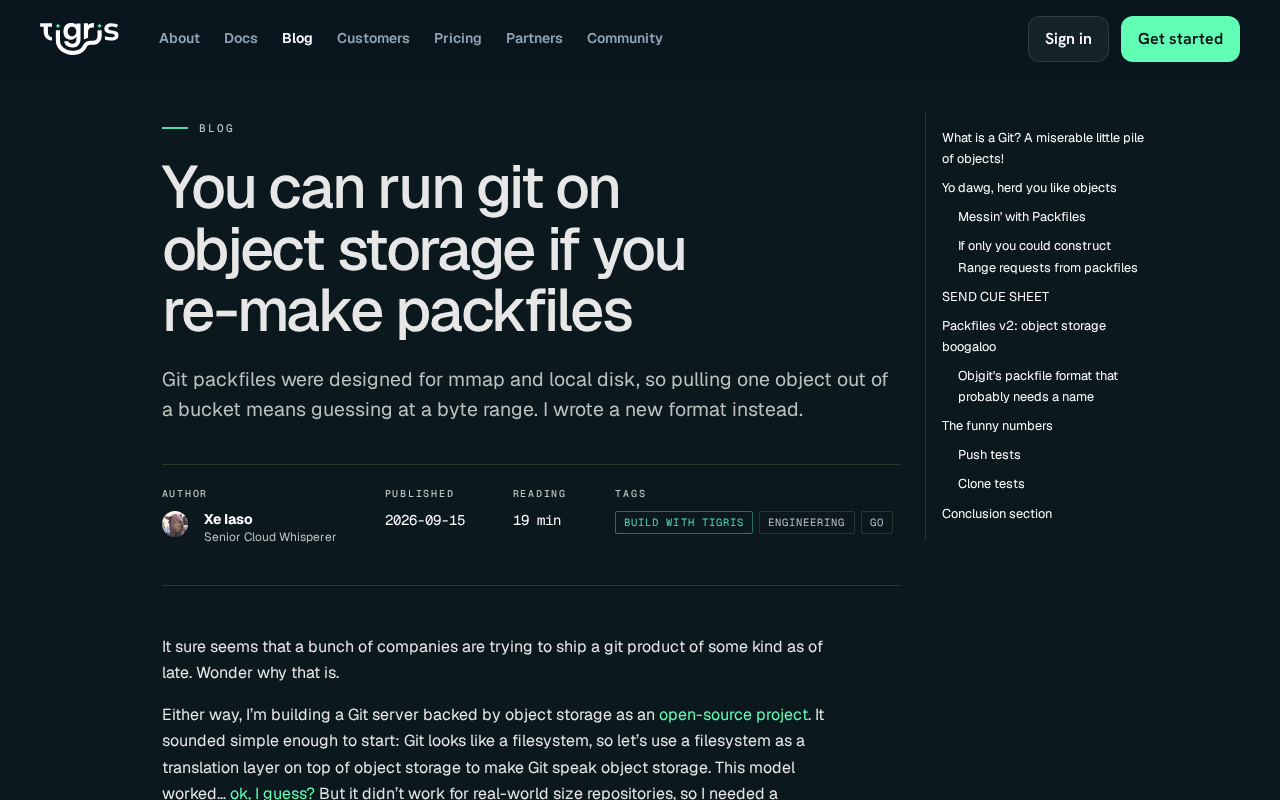This screenshot has width=1280, height=800.
Task: Open the Partners page
Action: [534, 38]
